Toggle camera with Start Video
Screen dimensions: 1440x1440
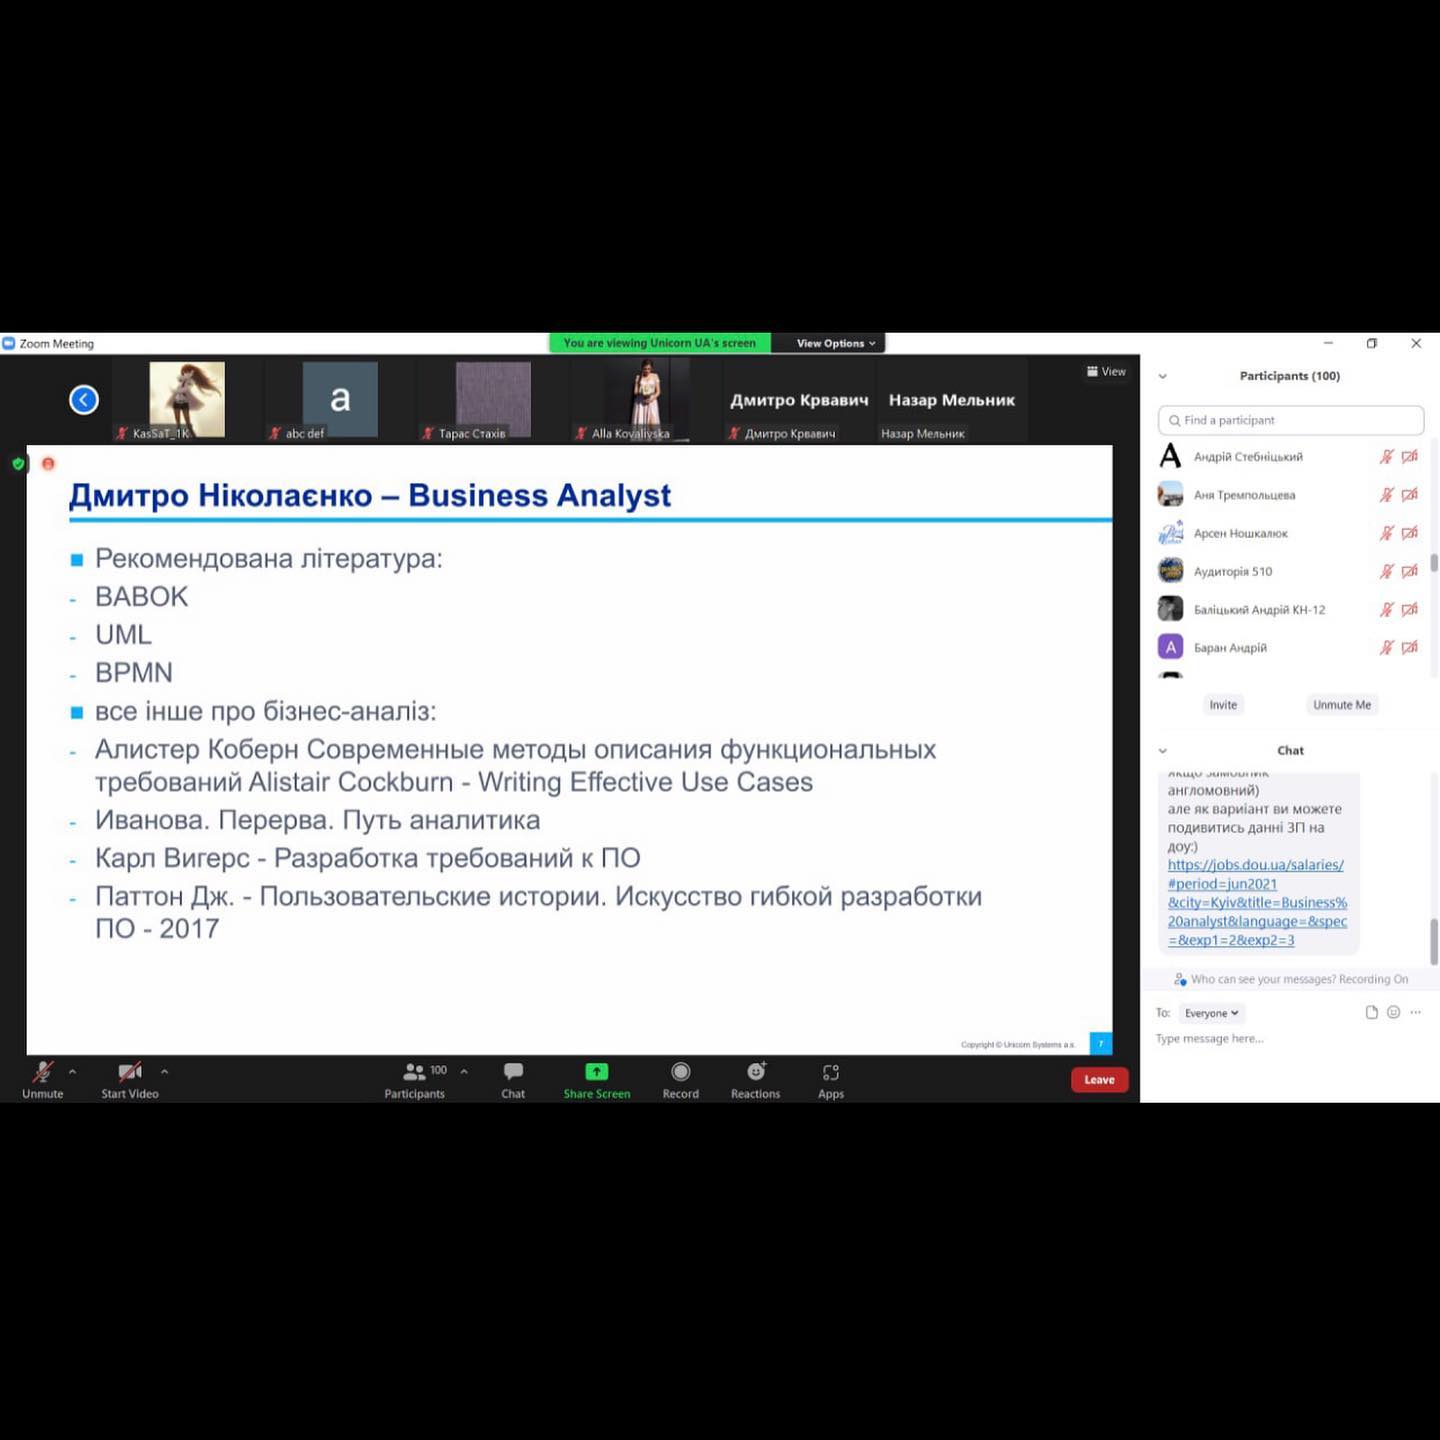pyautogui.click(x=129, y=1078)
